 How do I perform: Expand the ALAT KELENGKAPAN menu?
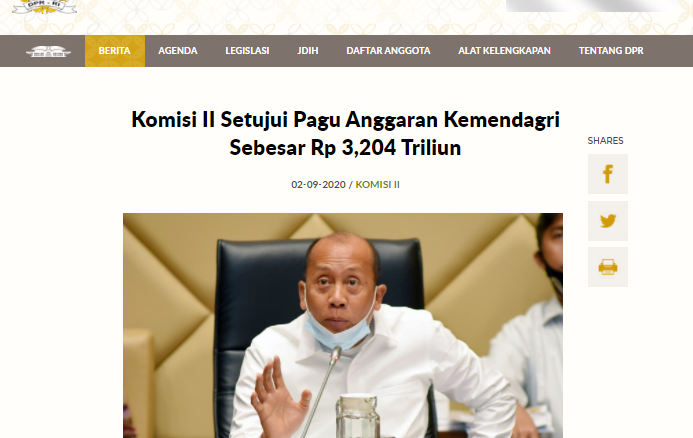(504, 51)
